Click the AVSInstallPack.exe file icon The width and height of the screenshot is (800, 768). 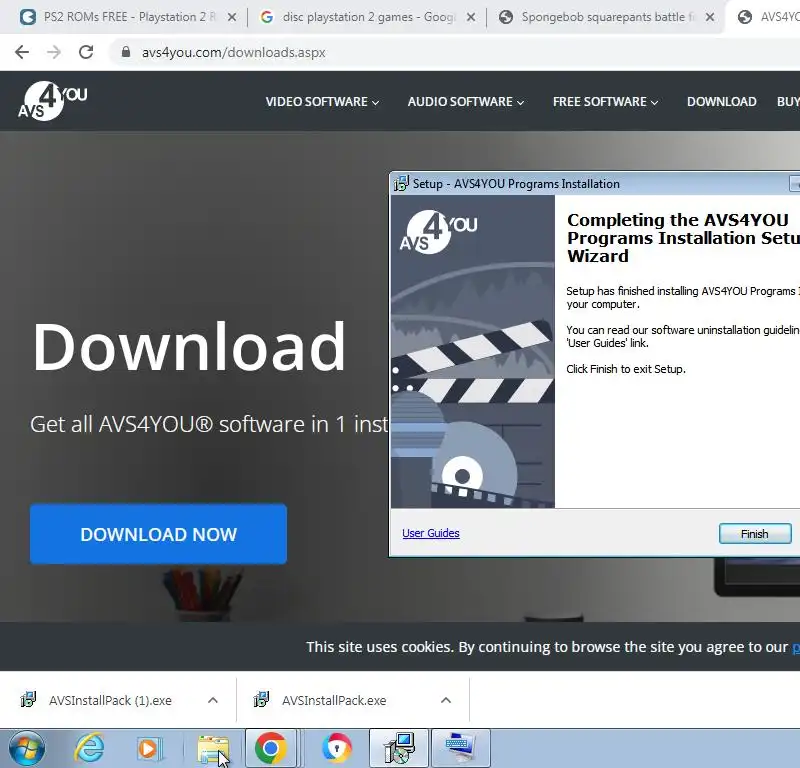[x=261, y=699]
